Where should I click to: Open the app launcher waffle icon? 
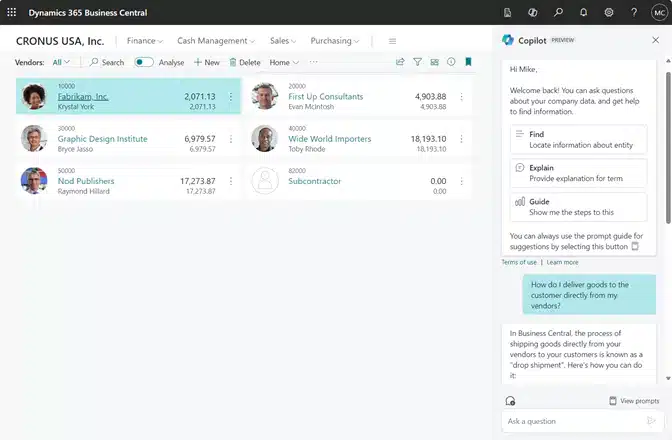coord(12,12)
